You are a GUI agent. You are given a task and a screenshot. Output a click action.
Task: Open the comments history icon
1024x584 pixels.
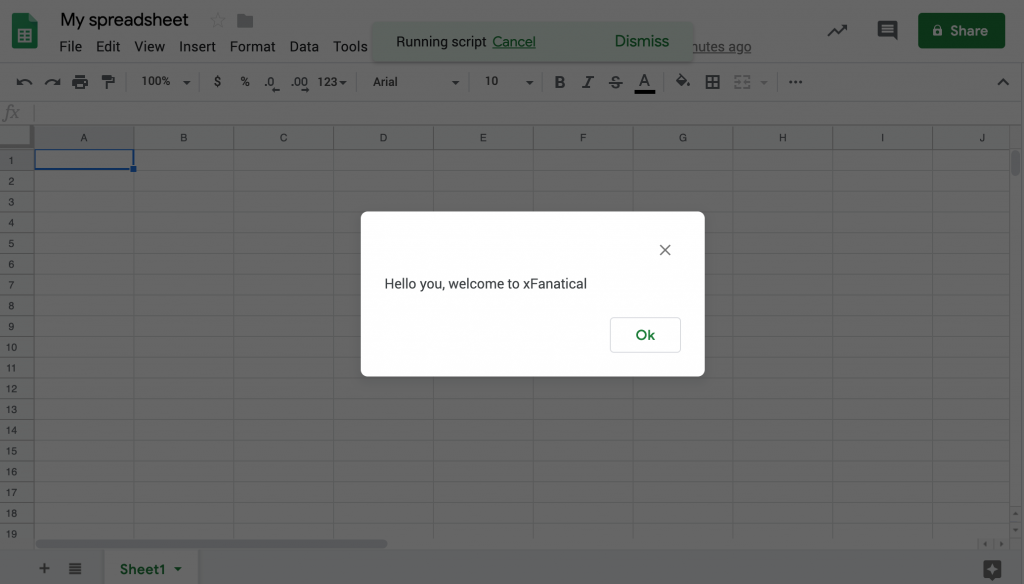(x=887, y=30)
